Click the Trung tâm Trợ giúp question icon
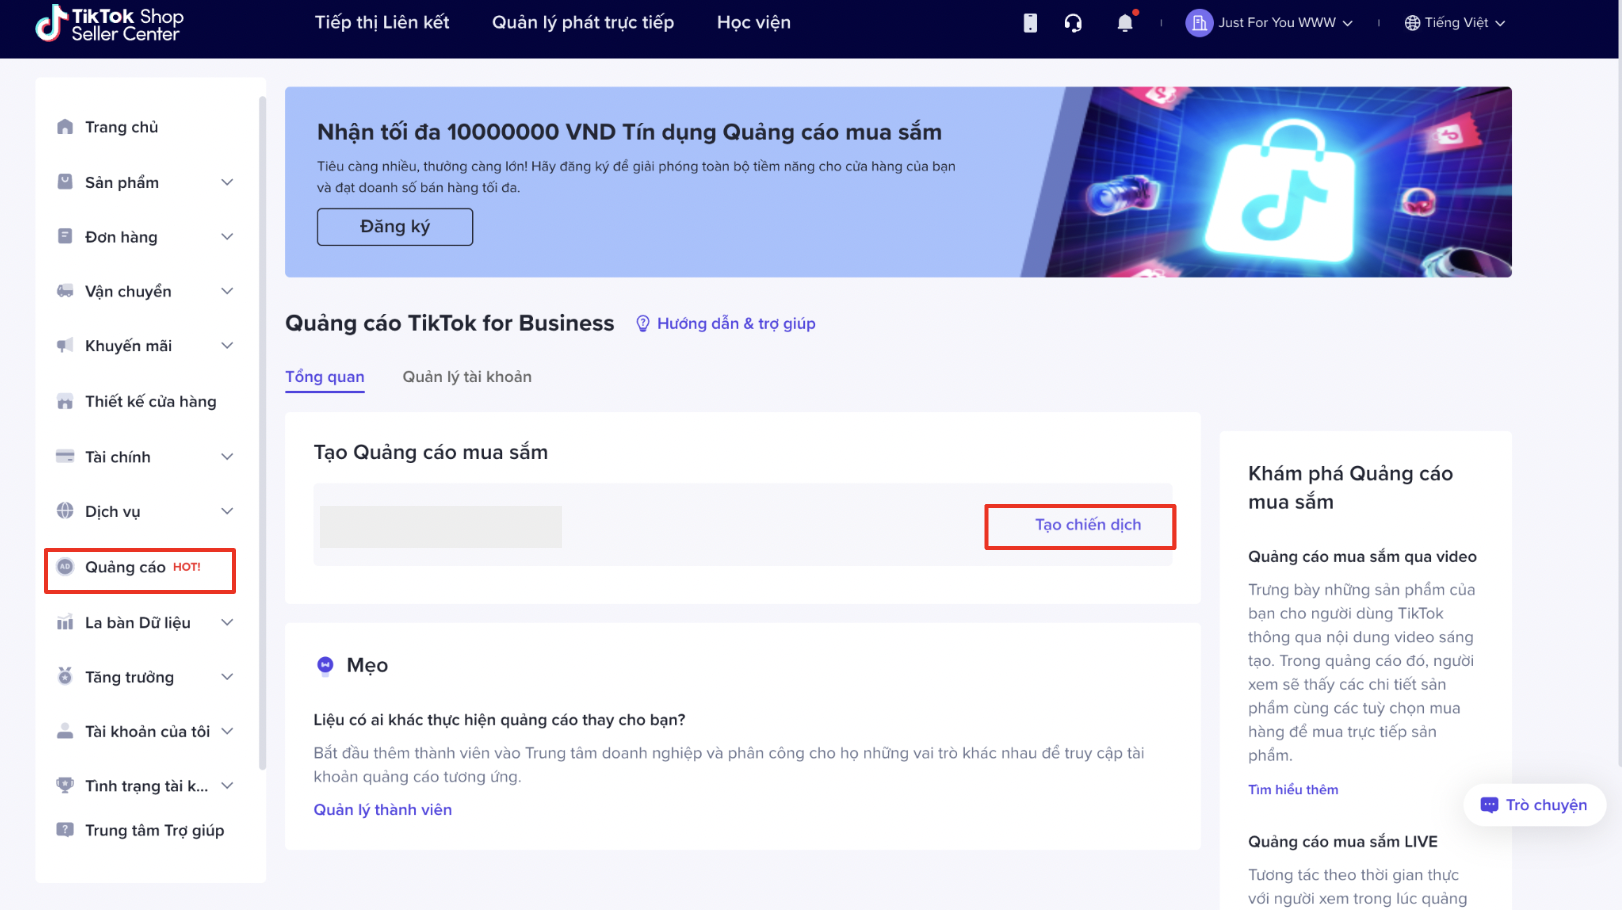The height and width of the screenshot is (910, 1622). pyautogui.click(x=65, y=830)
